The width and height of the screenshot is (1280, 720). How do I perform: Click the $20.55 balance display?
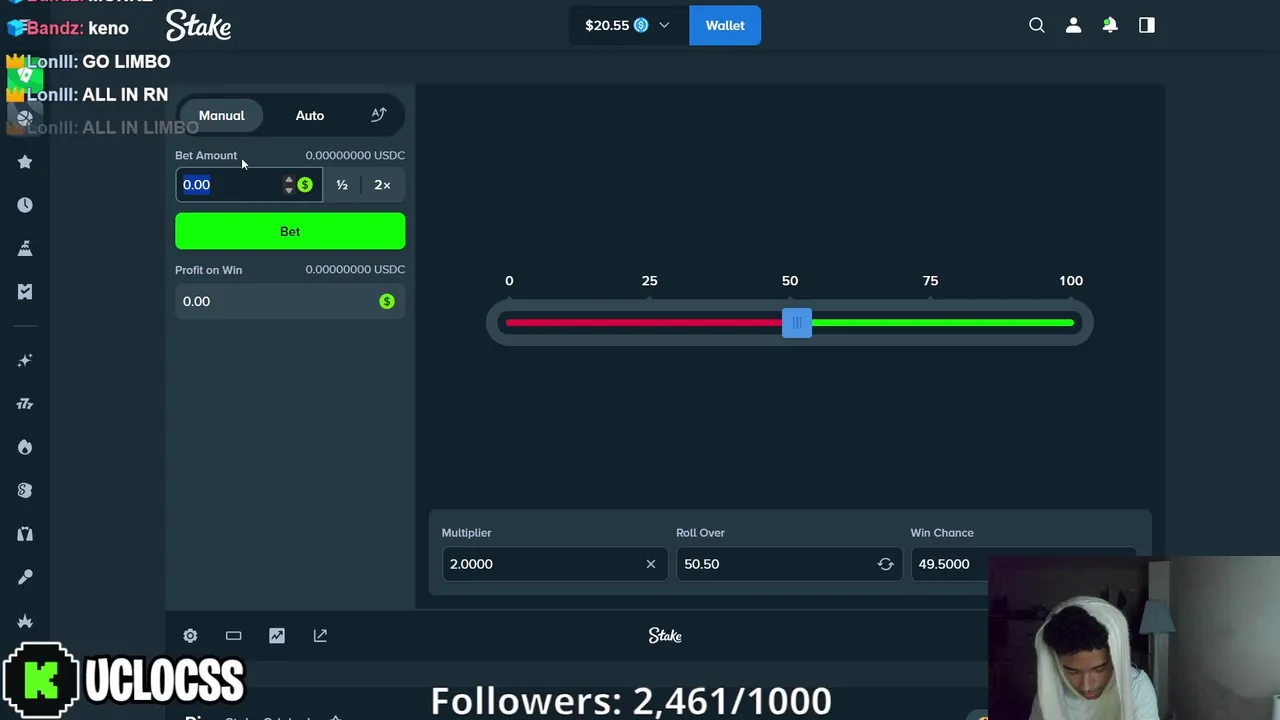tap(607, 25)
